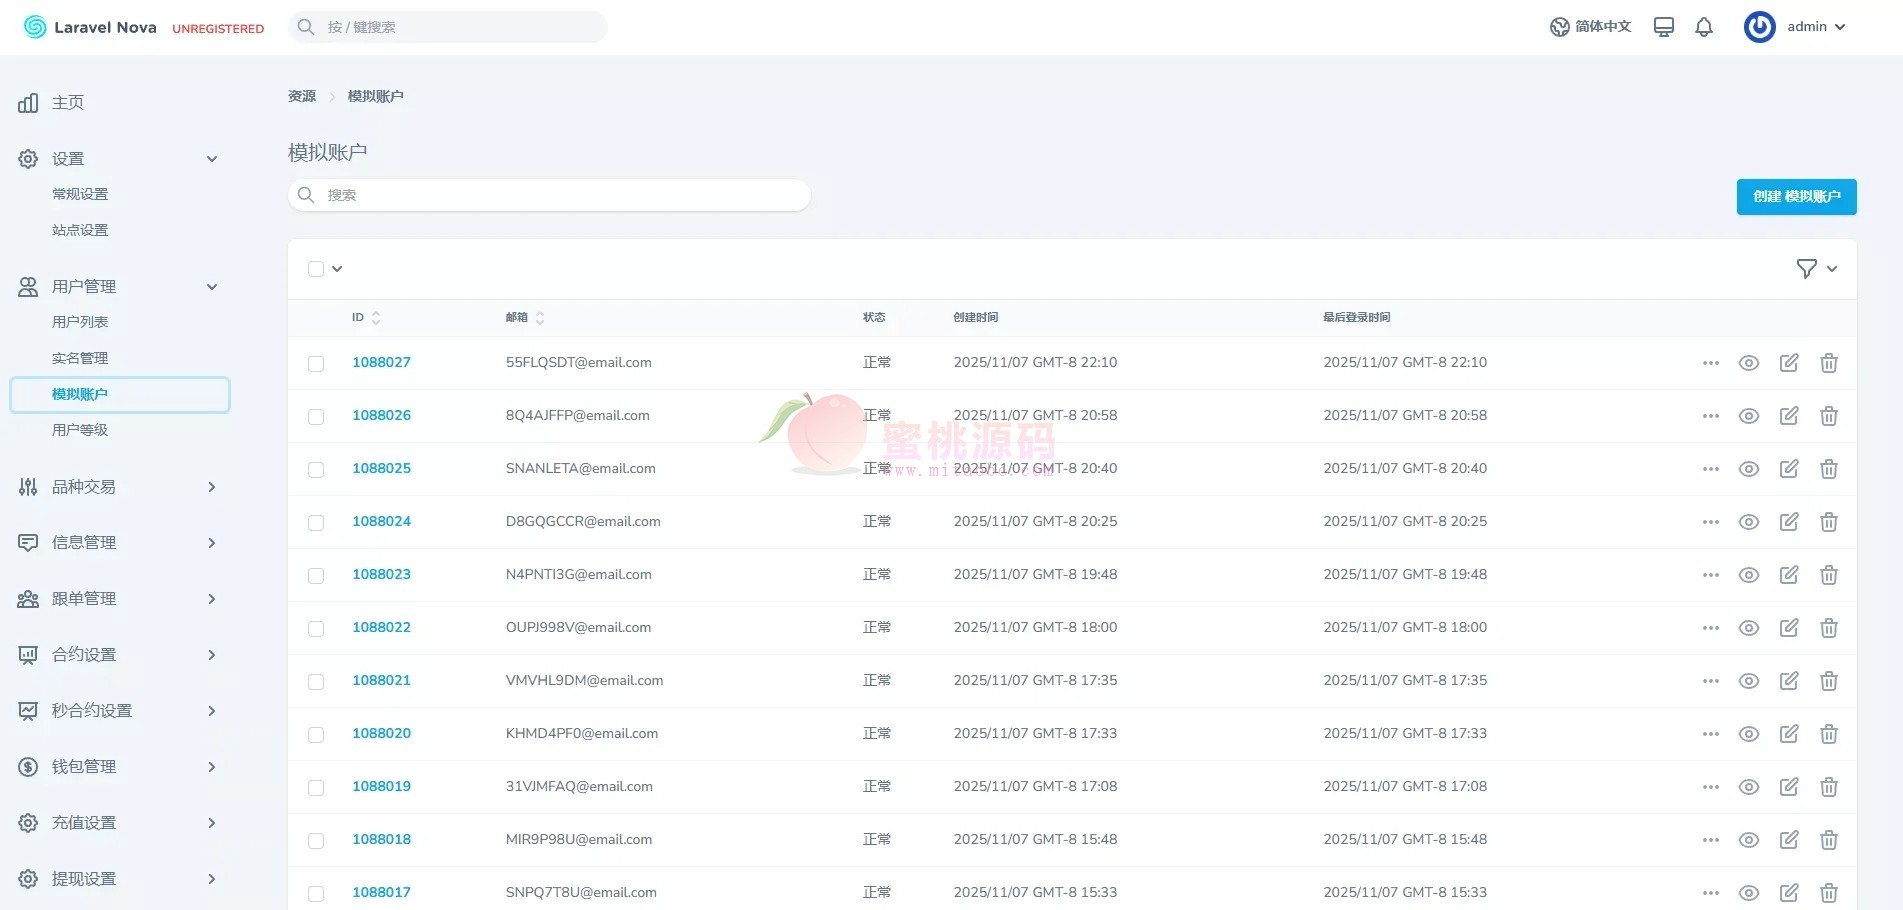
Task: Delete the row for ID 1088022
Action: [1828, 628]
